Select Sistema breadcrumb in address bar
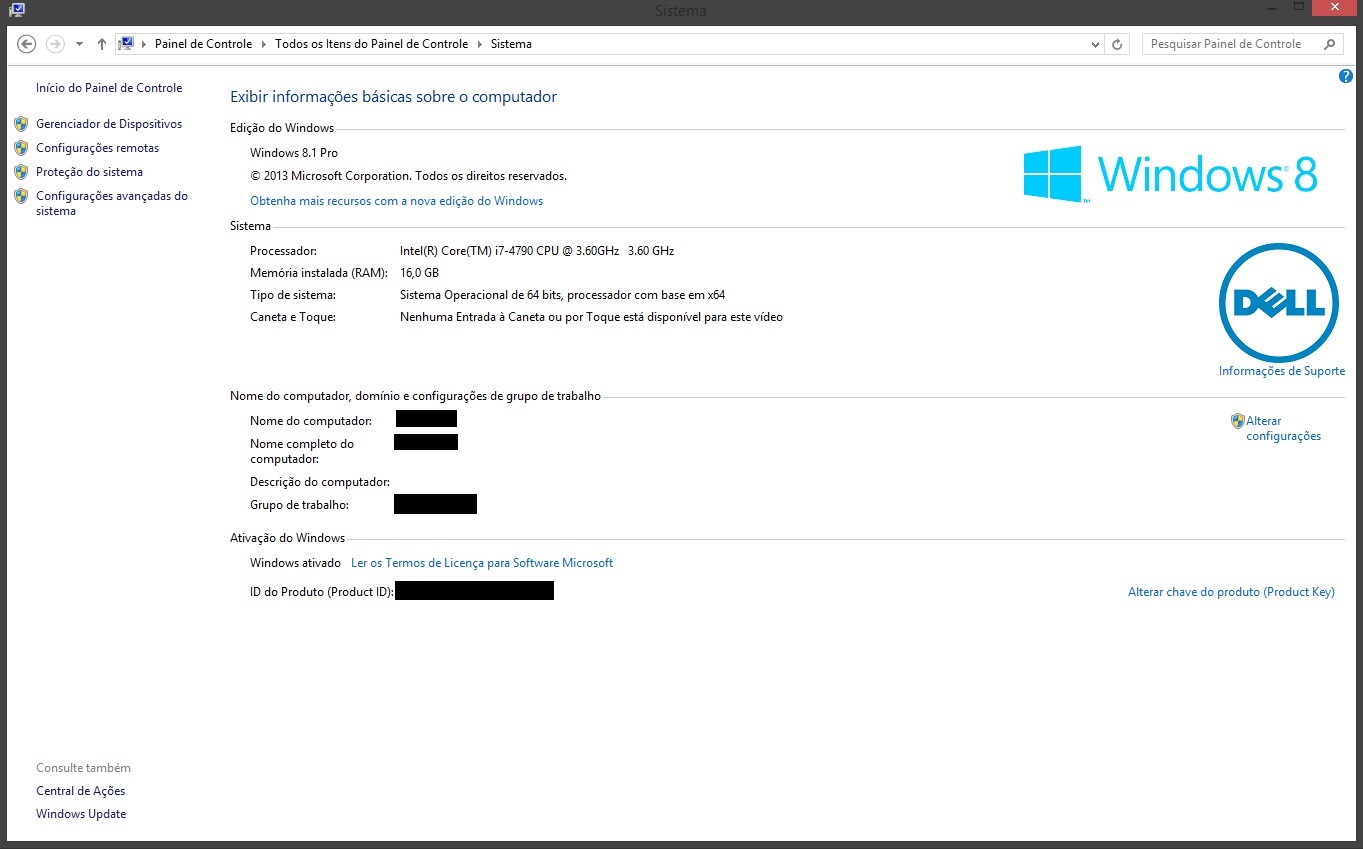Image resolution: width=1363 pixels, height=849 pixels. tap(511, 44)
